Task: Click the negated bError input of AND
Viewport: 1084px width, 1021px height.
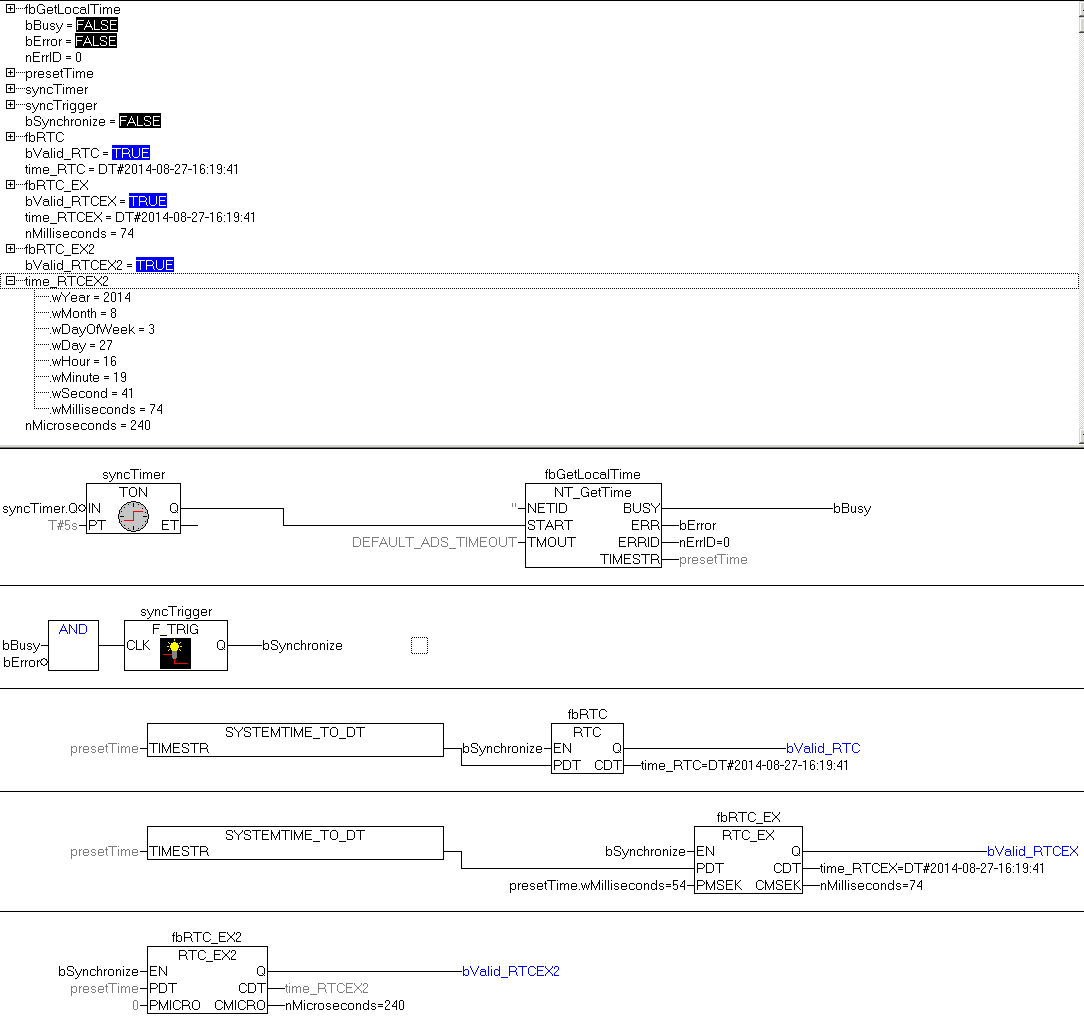Action: coord(21,662)
